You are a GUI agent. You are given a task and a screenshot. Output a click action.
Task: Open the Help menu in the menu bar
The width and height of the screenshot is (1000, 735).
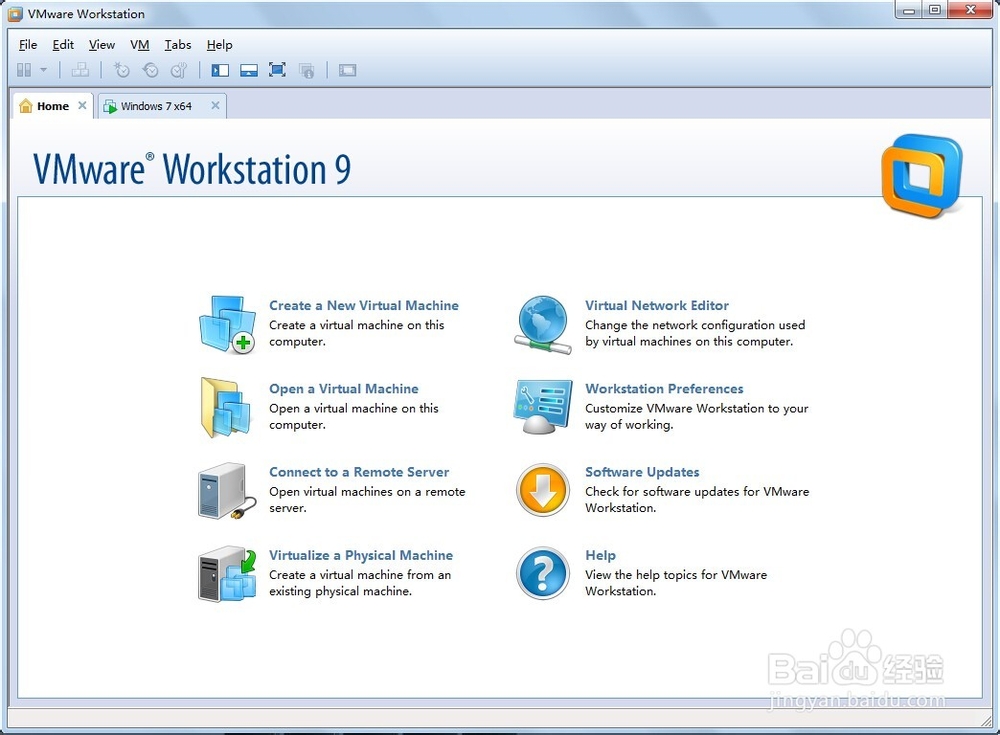click(219, 45)
